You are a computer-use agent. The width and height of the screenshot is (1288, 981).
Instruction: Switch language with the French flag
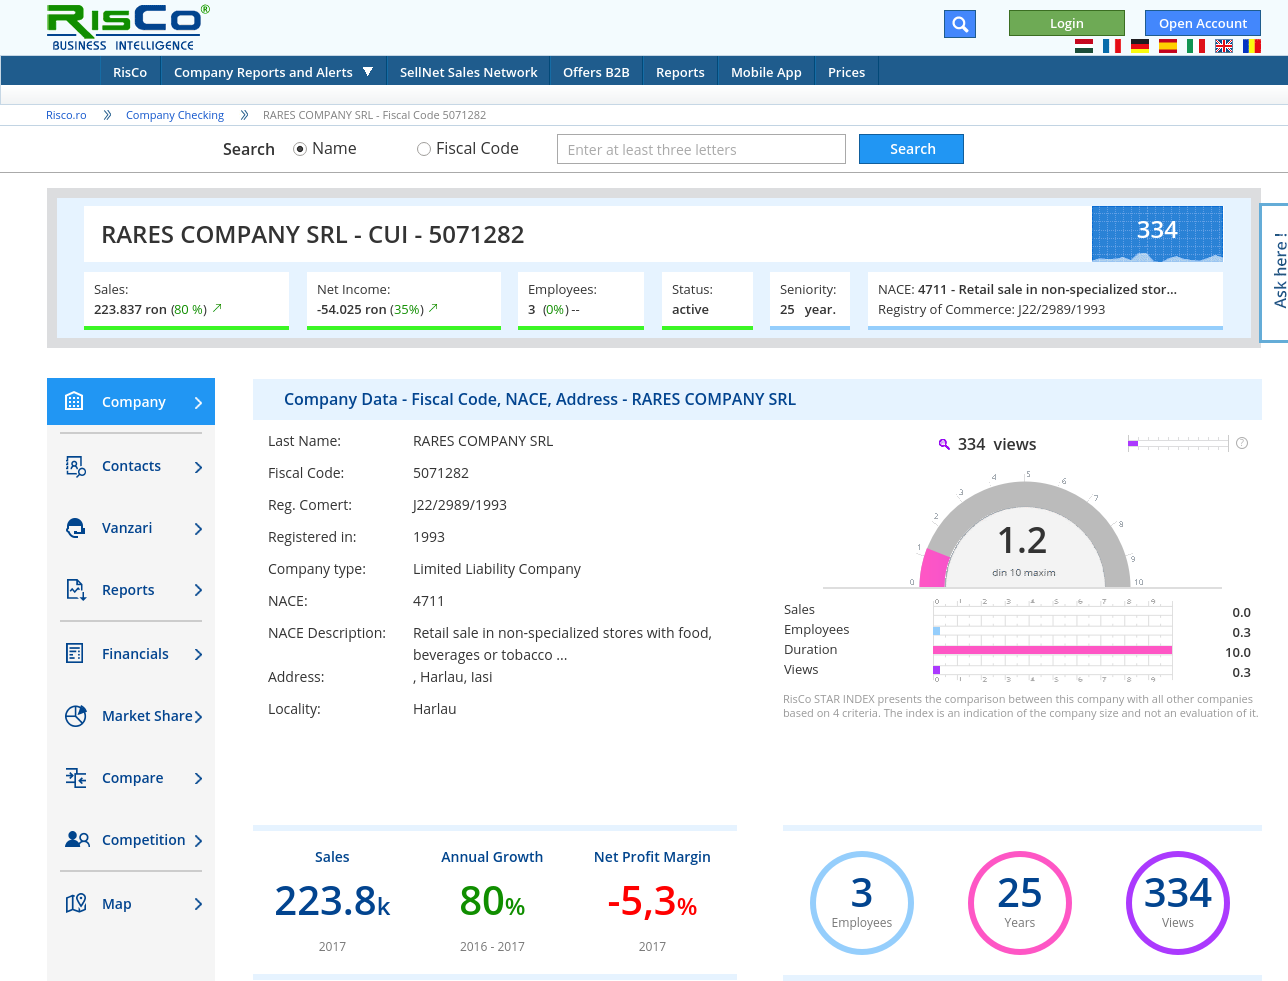coord(1112,46)
